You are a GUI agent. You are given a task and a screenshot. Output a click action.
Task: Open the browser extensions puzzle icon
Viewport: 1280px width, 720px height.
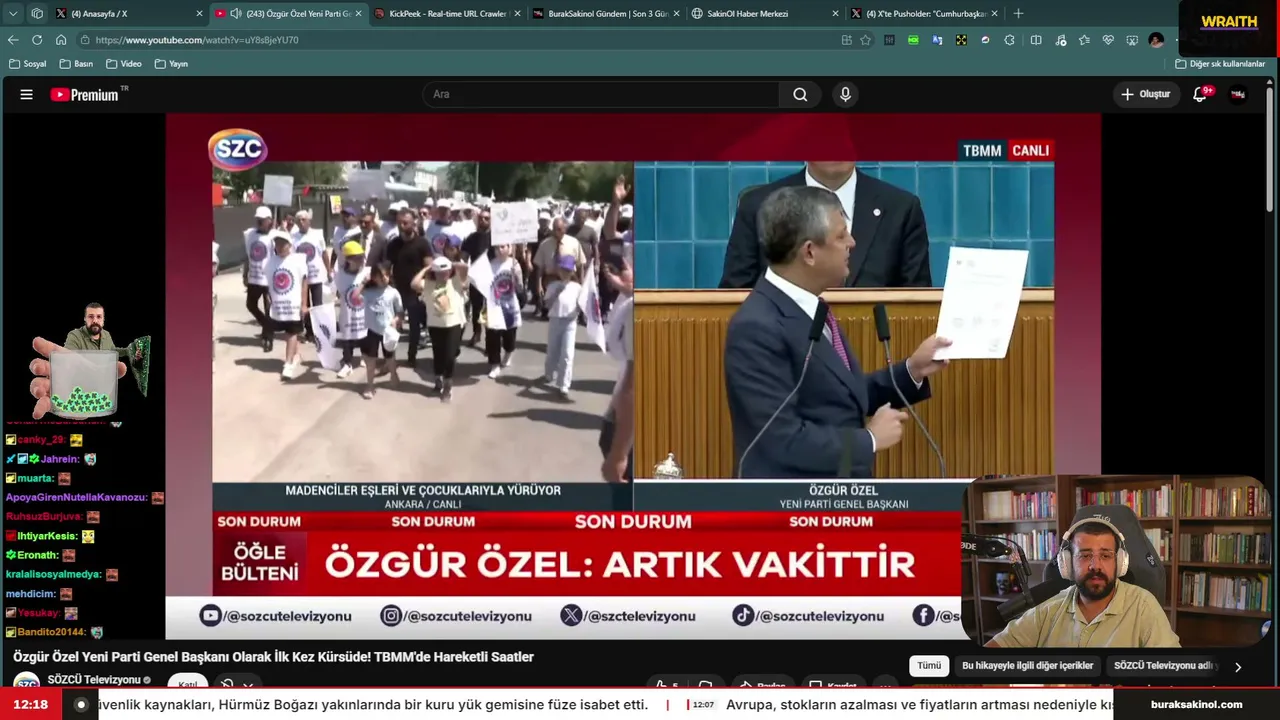tap(1009, 40)
